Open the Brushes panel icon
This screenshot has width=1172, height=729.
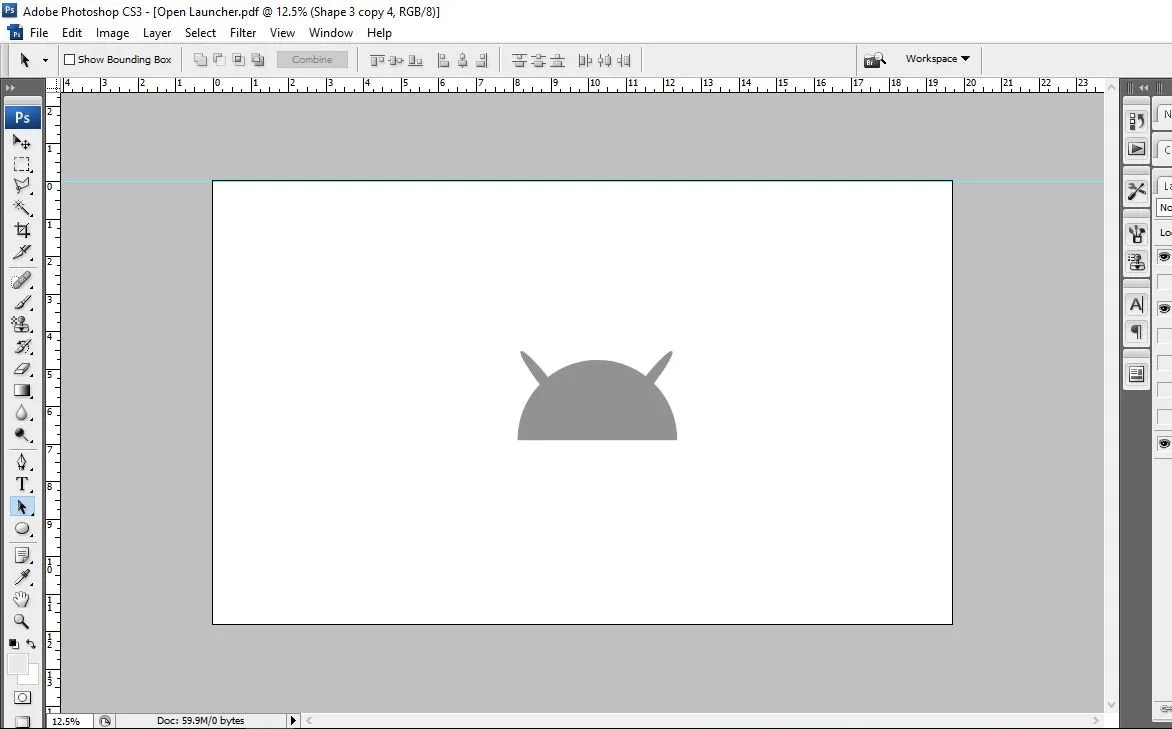tap(1136, 235)
